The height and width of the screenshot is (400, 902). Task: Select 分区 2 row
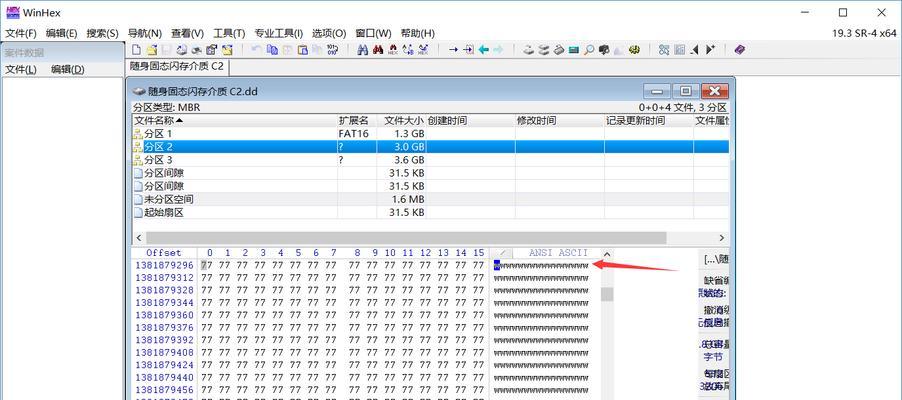tap(430, 147)
